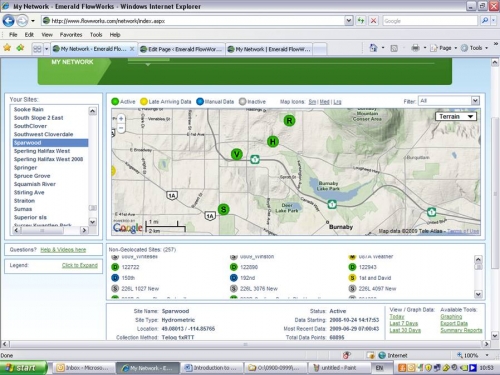Viewport: 500px width, 375px height.
Task: Click the Export Data link
Action: [454, 323]
